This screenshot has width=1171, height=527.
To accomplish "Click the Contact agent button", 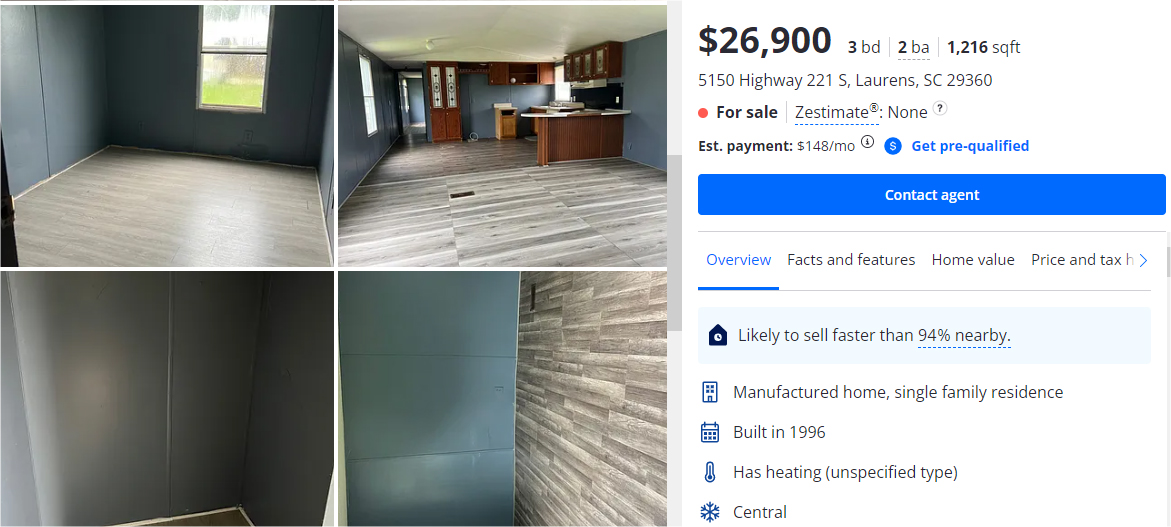I will click(x=931, y=195).
